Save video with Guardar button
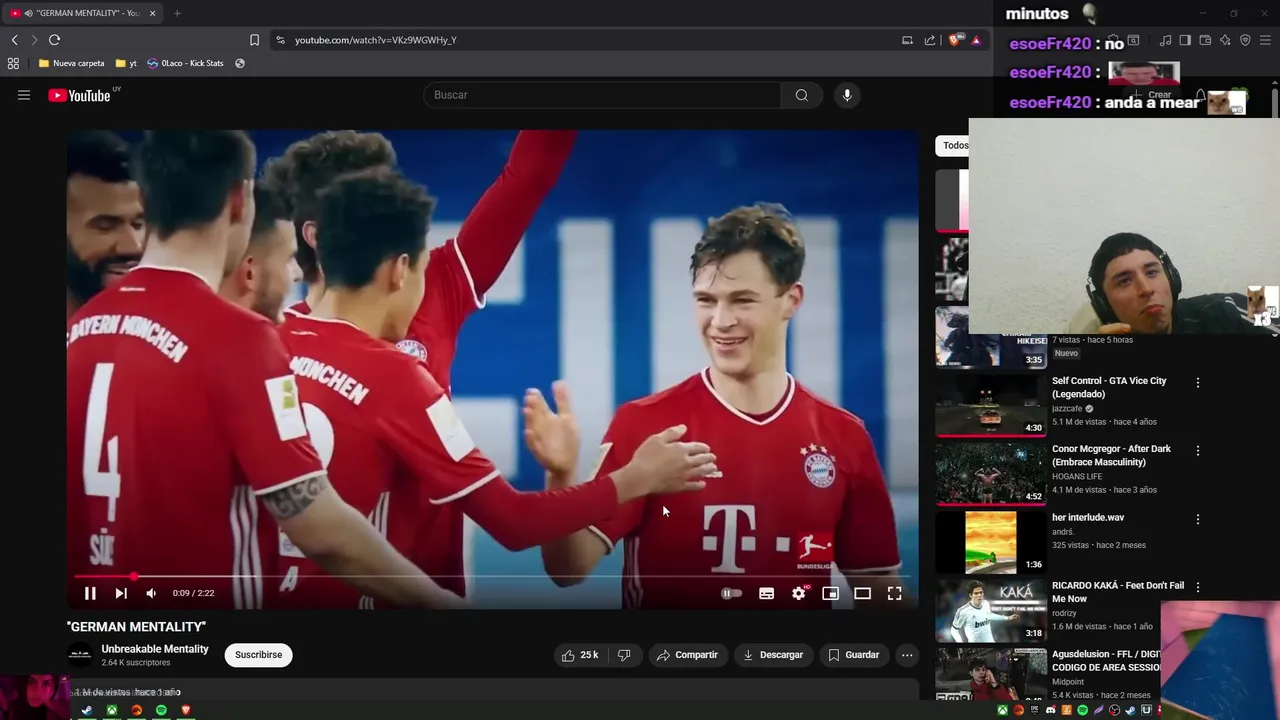 [x=854, y=655]
